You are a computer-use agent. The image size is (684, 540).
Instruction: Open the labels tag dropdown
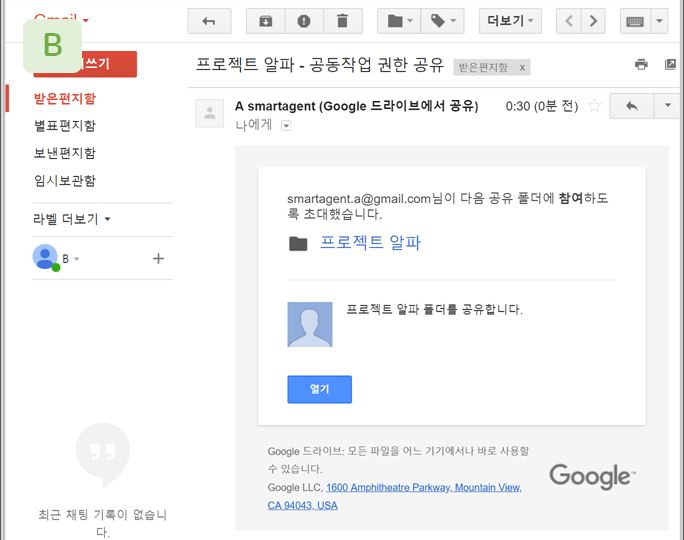click(x=442, y=21)
